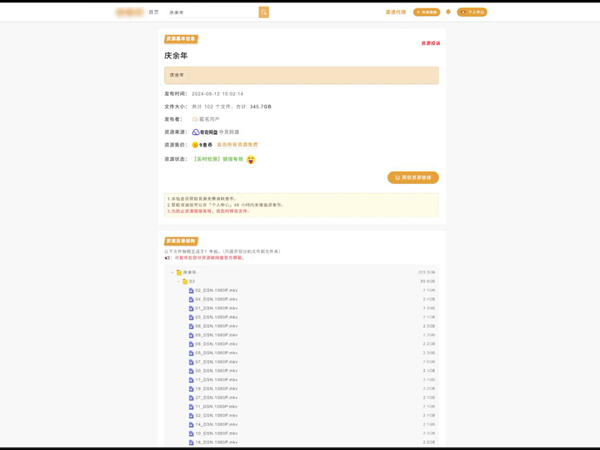Screen dimensions: 600x450
Task: Click the 个人中心 button
Action: tap(472, 12)
